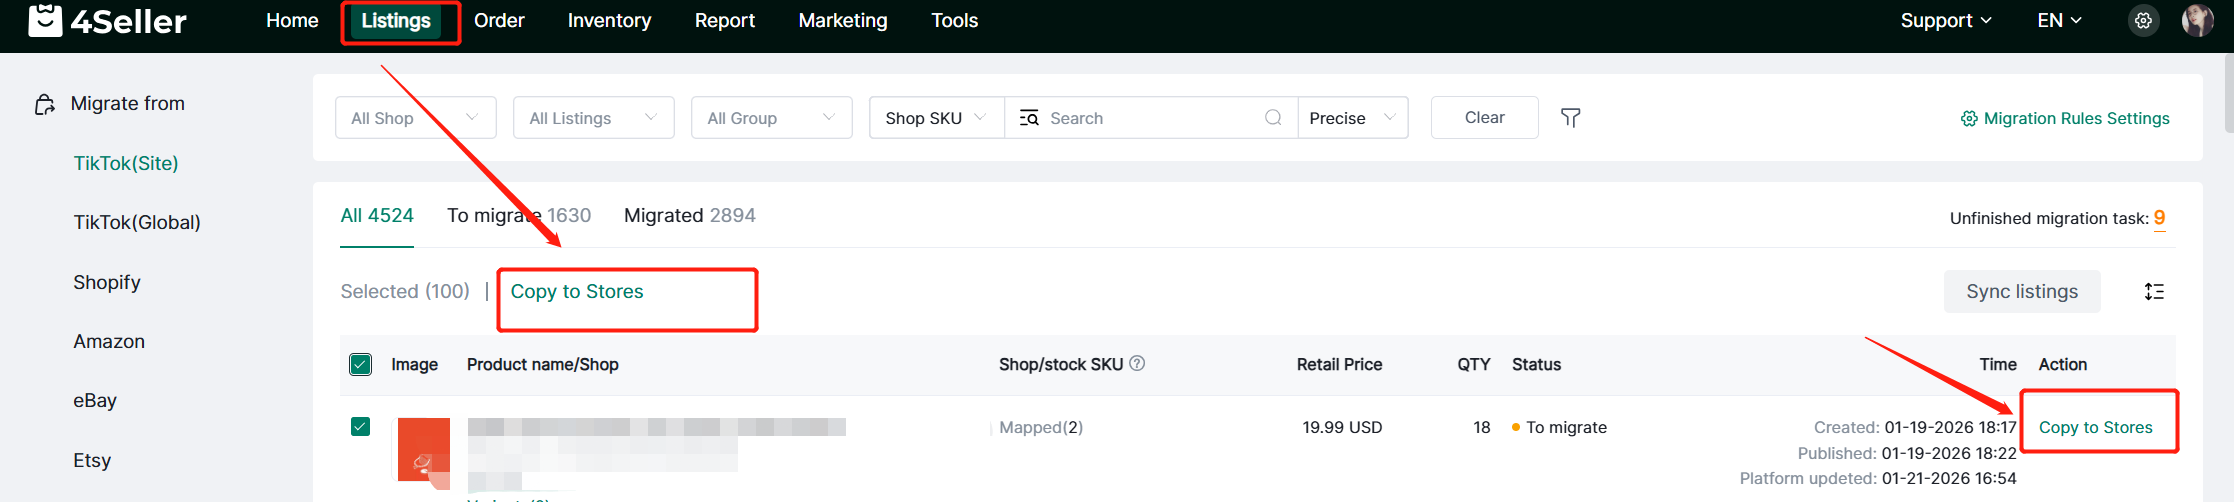Click the advanced search list icon
The width and height of the screenshot is (2234, 502).
[x=1029, y=118]
